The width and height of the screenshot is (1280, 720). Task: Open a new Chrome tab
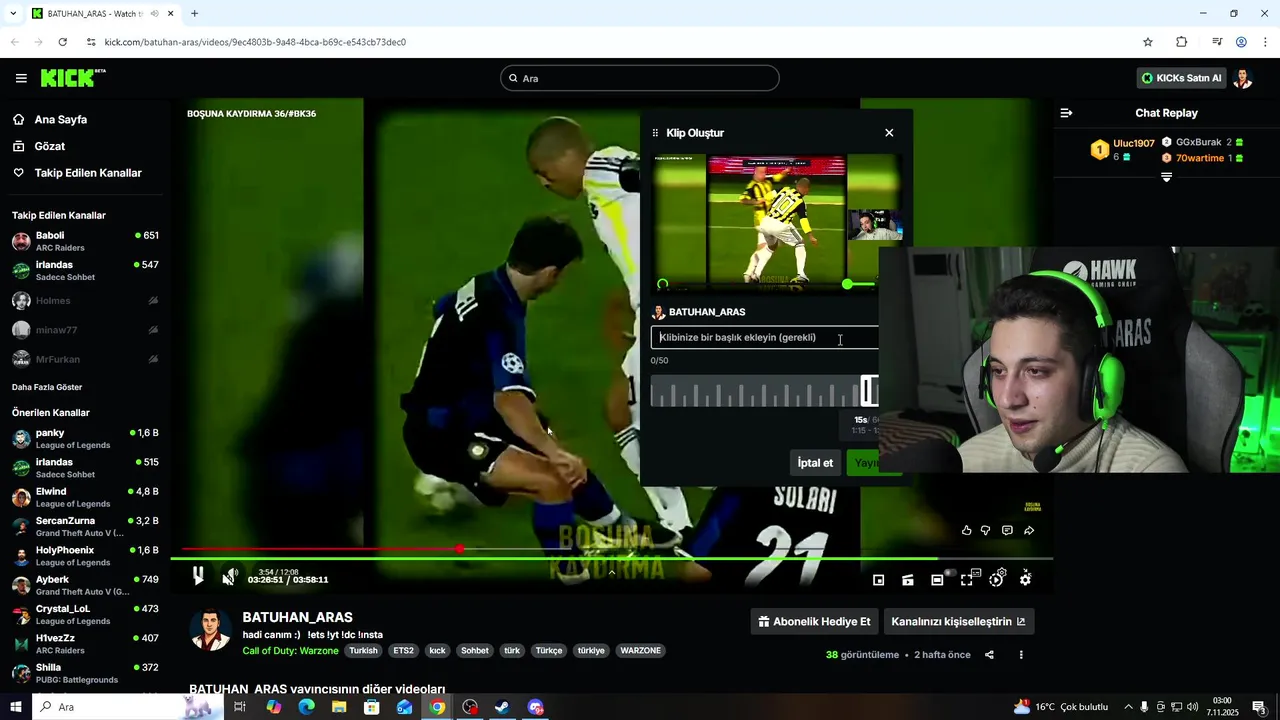pyautogui.click(x=194, y=14)
